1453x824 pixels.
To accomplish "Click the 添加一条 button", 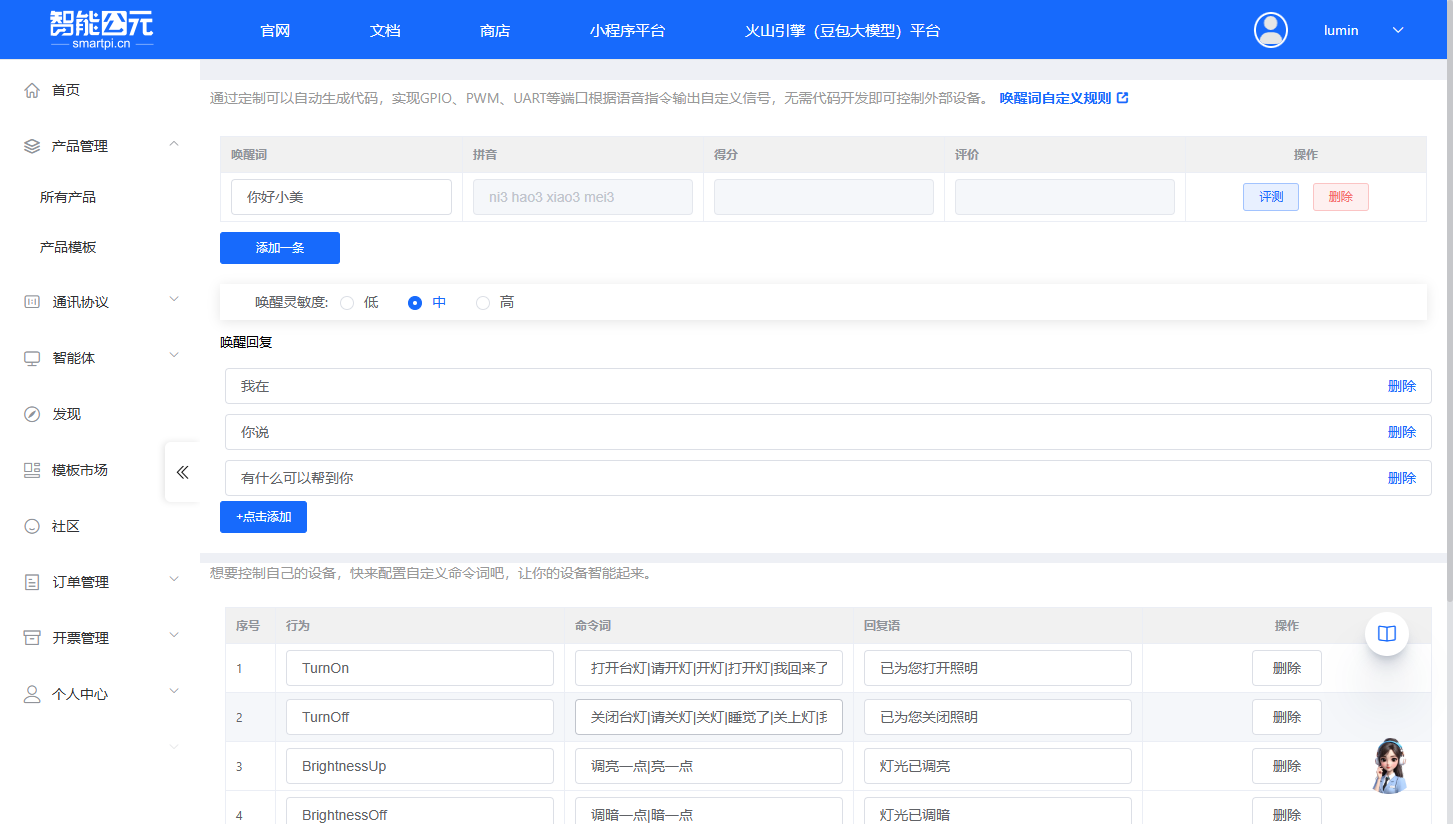I will tap(280, 248).
